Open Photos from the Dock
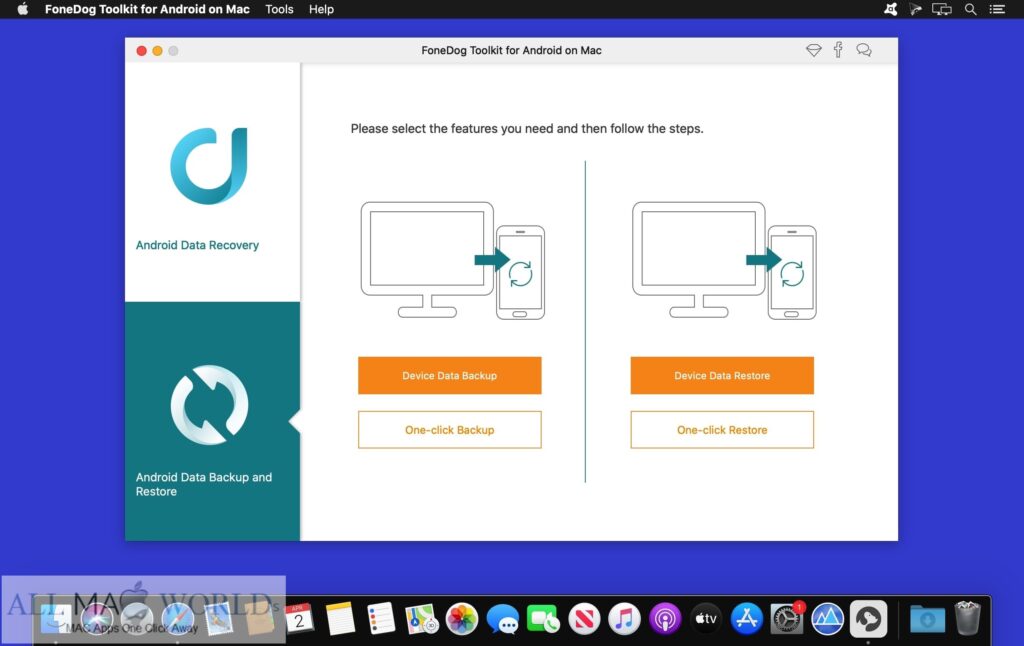The height and width of the screenshot is (646, 1024). pos(462,618)
